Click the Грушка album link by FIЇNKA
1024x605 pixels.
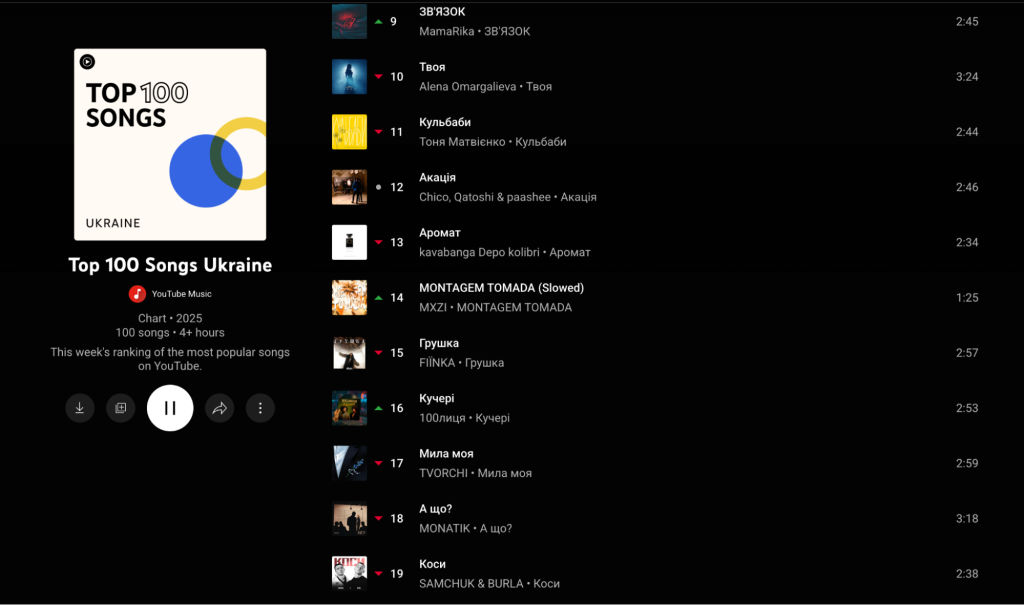484,363
